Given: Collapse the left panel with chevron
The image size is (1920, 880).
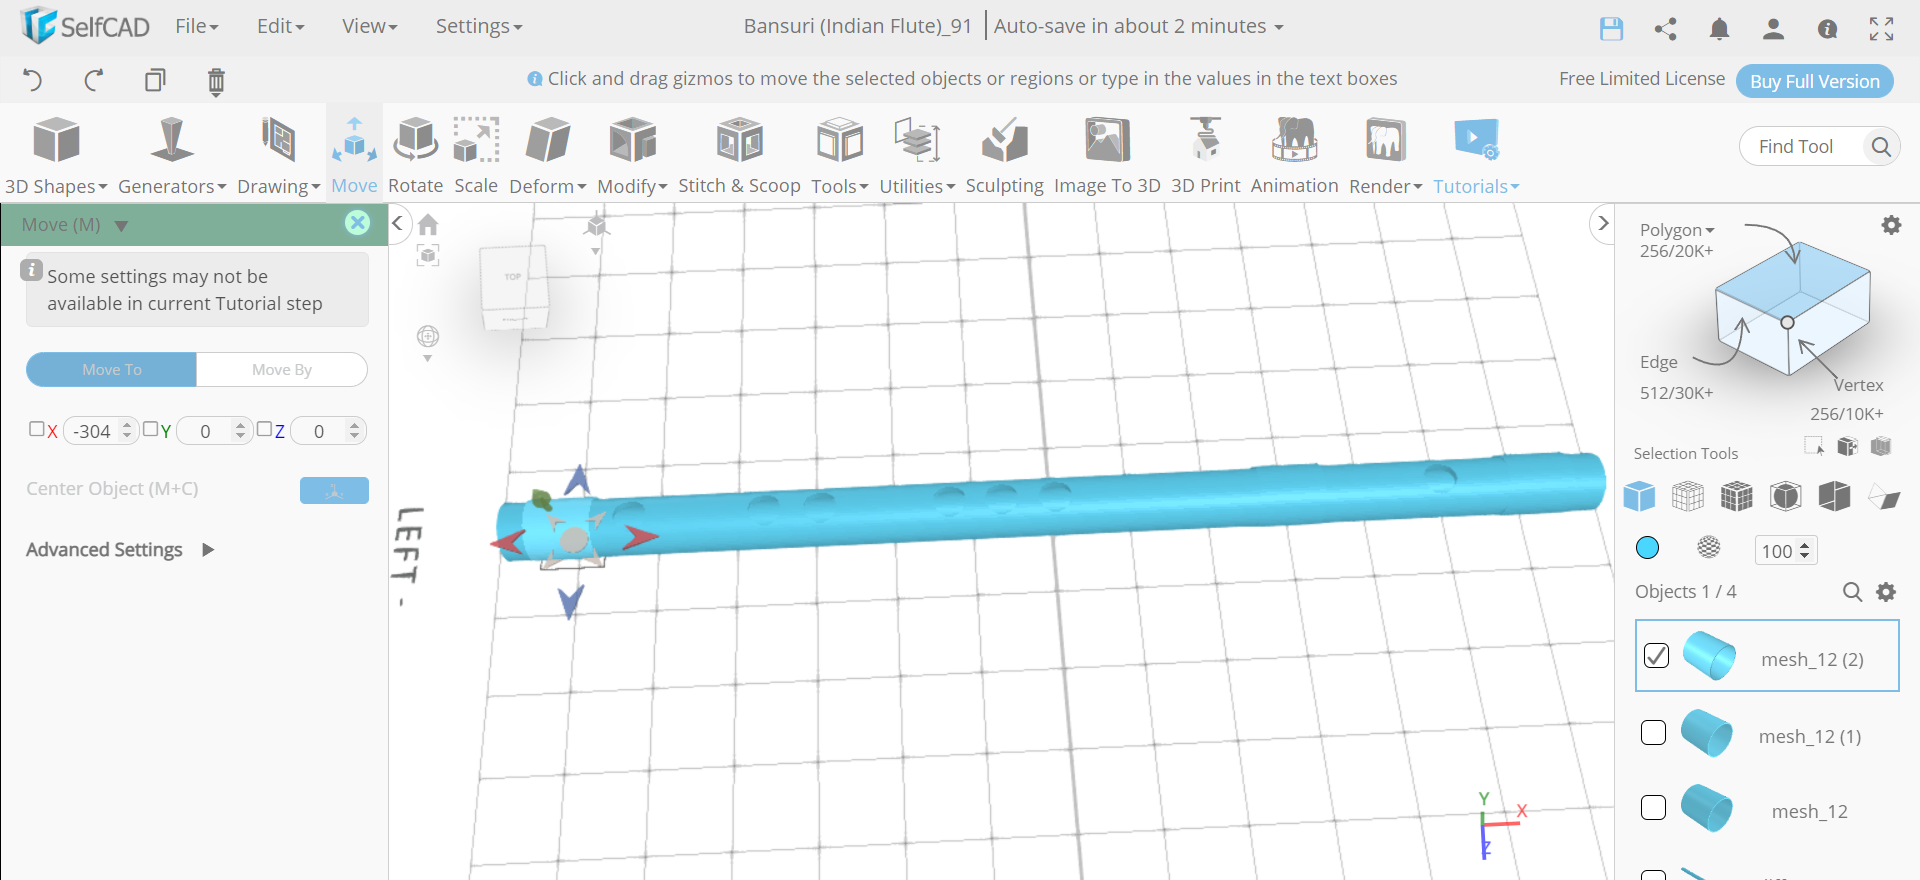Looking at the screenshot, I should click(397, 223).
